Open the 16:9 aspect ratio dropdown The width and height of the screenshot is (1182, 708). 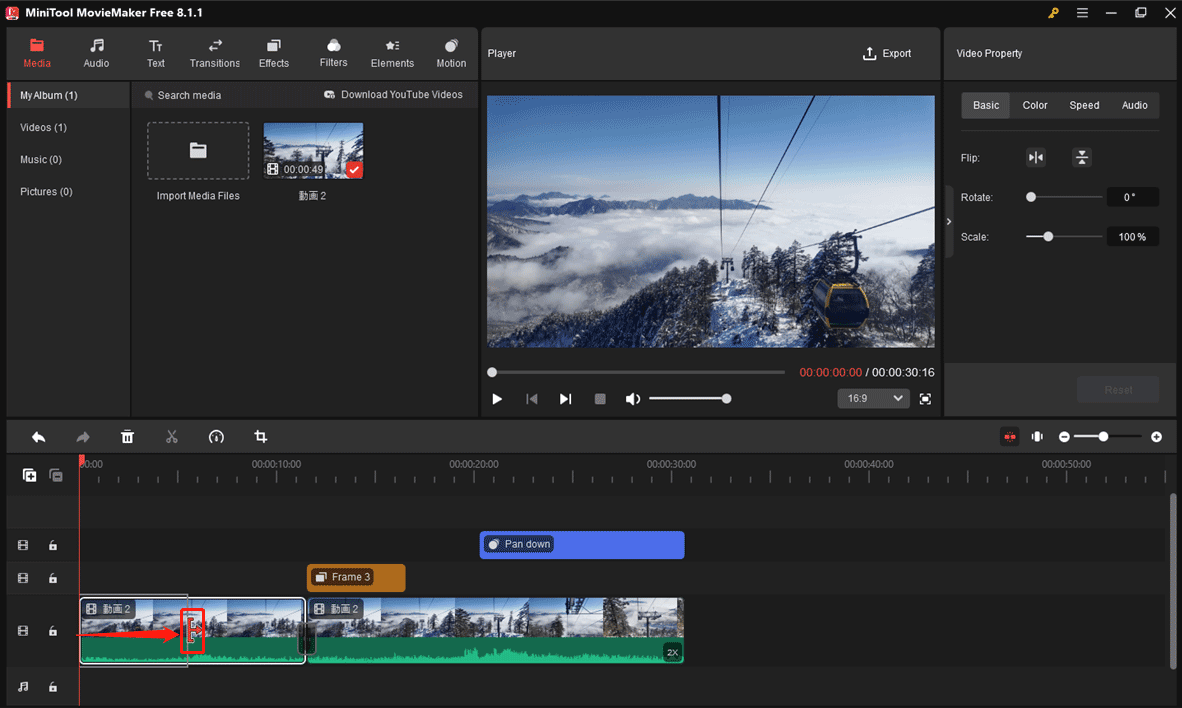tap(874, 398)
